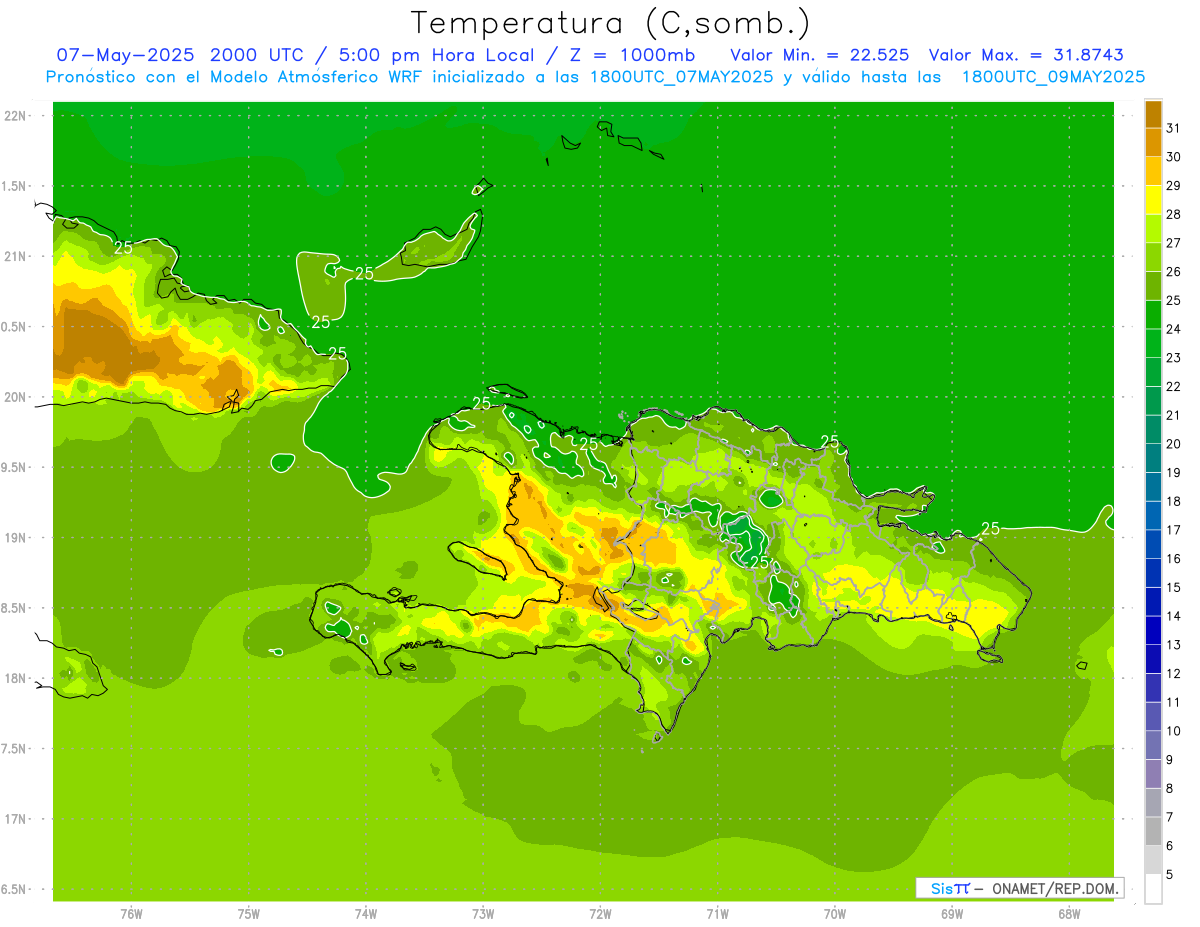
Task: Click the '69W' longitude axis label
Action: tap(952, 914)
